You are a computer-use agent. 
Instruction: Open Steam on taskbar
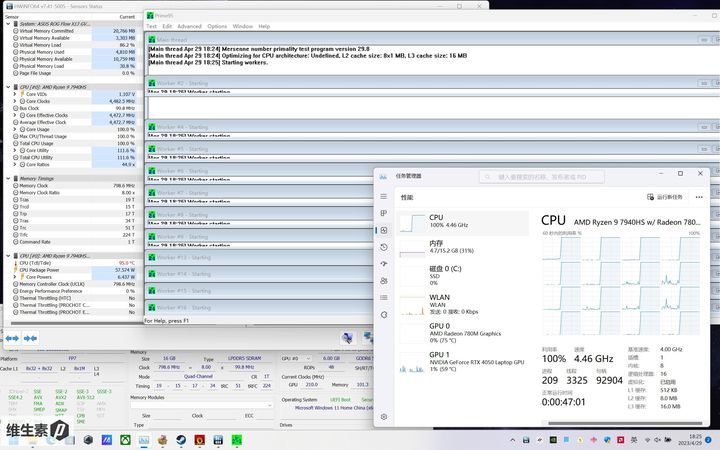[x=181, y=440]
